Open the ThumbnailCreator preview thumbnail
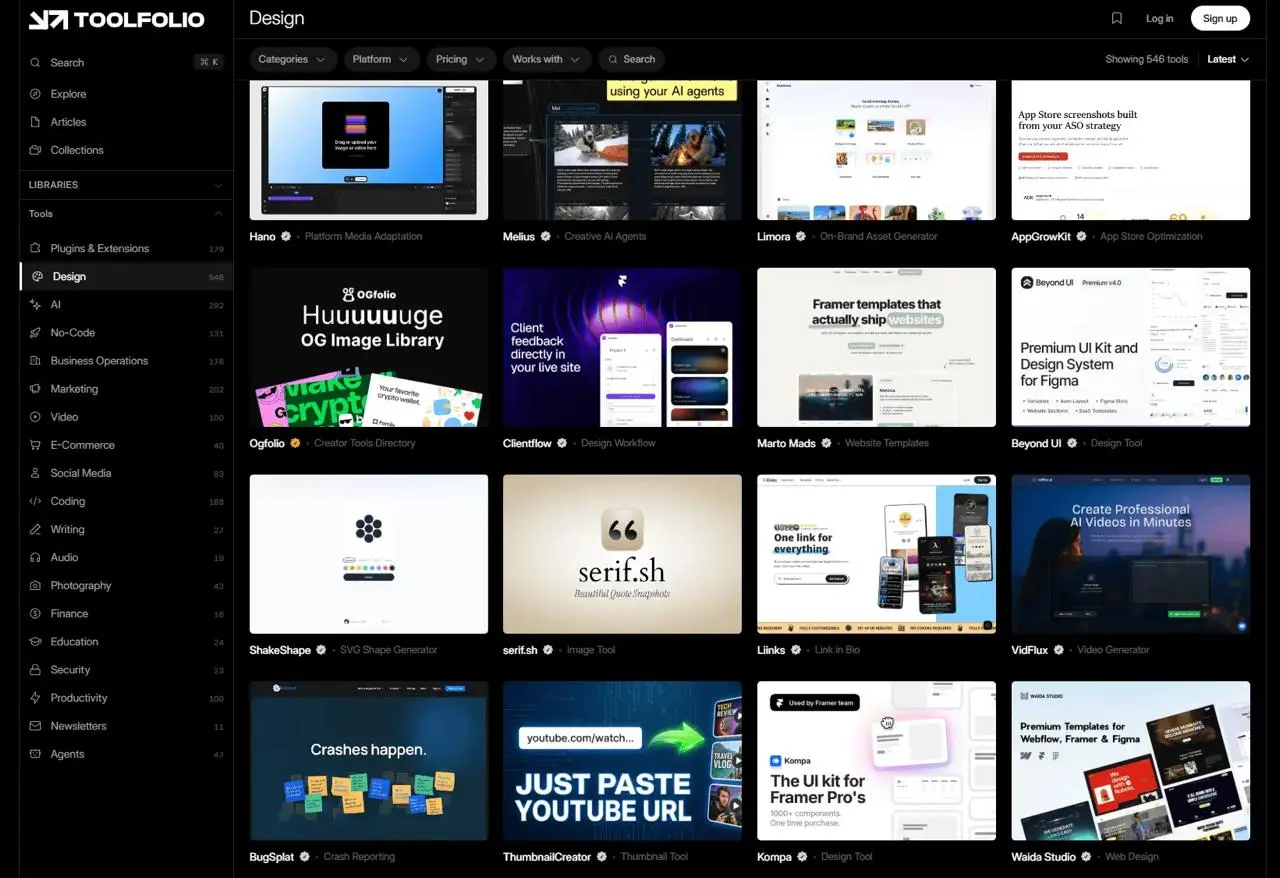 coord(622,761)
